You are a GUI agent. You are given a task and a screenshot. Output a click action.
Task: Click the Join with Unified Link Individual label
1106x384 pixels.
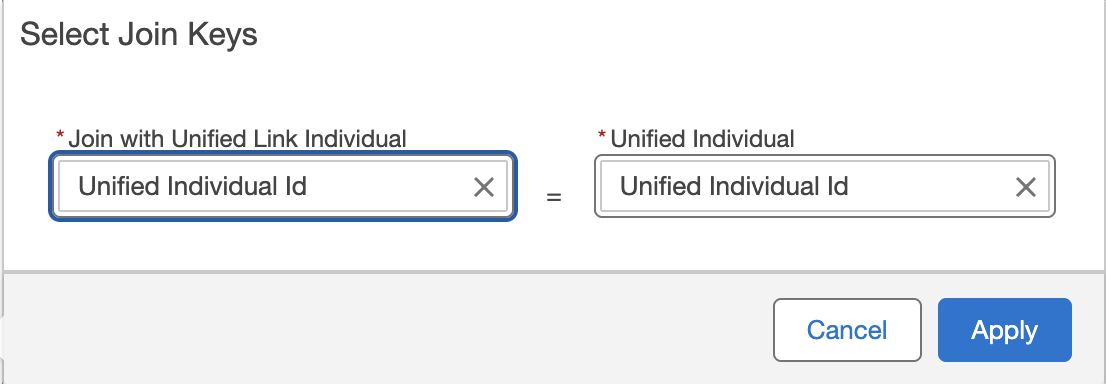237,138
